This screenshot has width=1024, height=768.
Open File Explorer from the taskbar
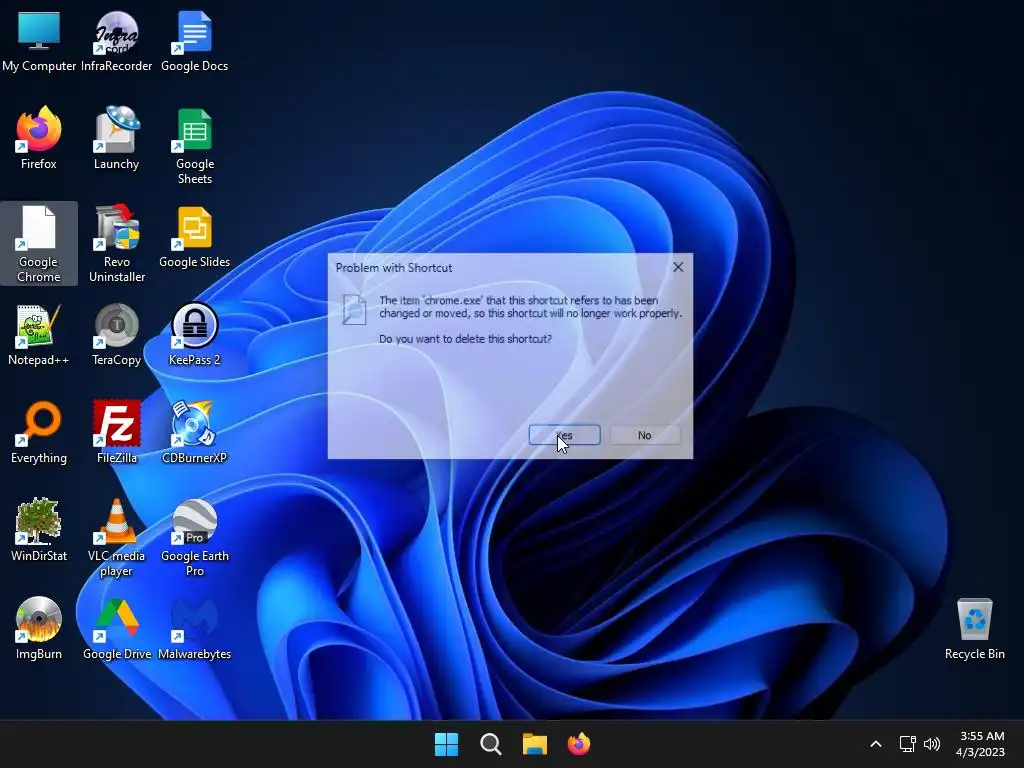[535, 744]
